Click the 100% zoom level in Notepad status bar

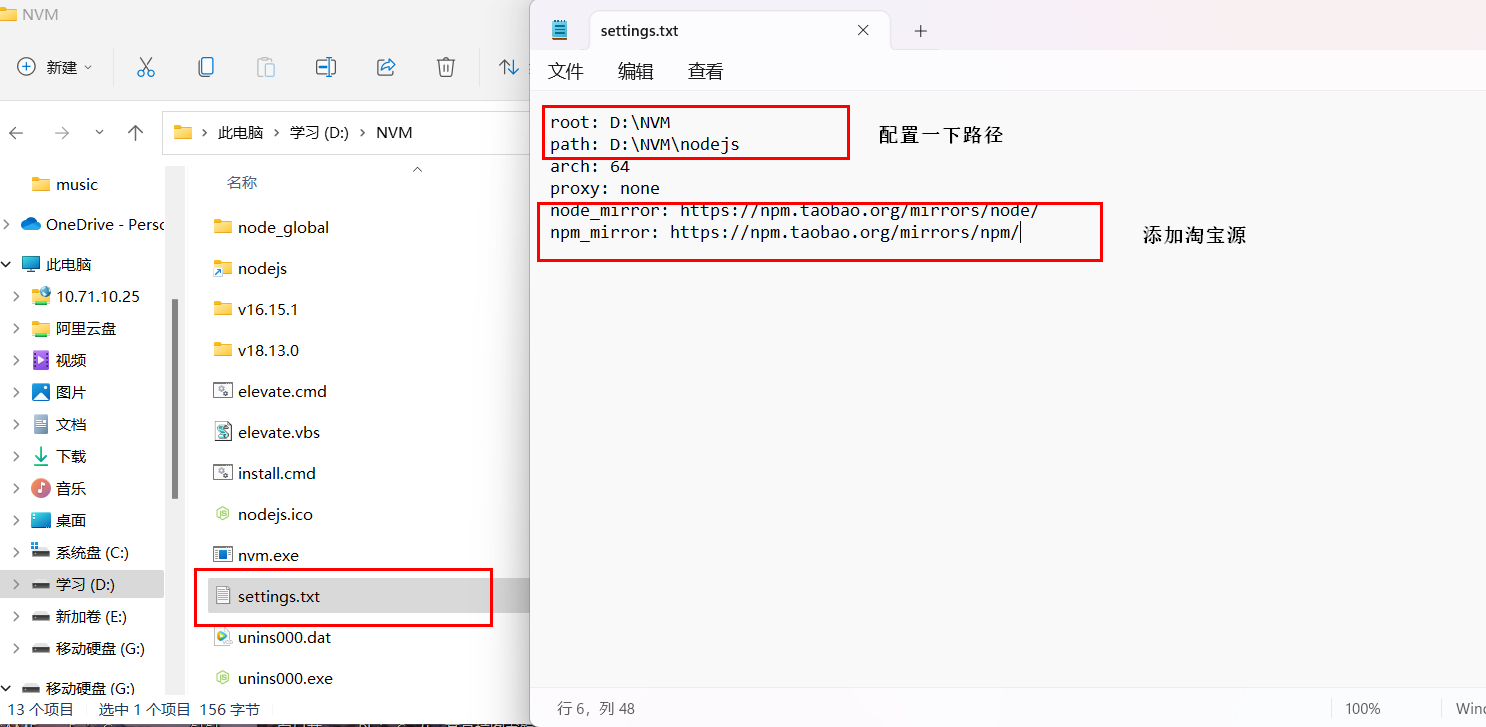click(x=1362, y=708)
